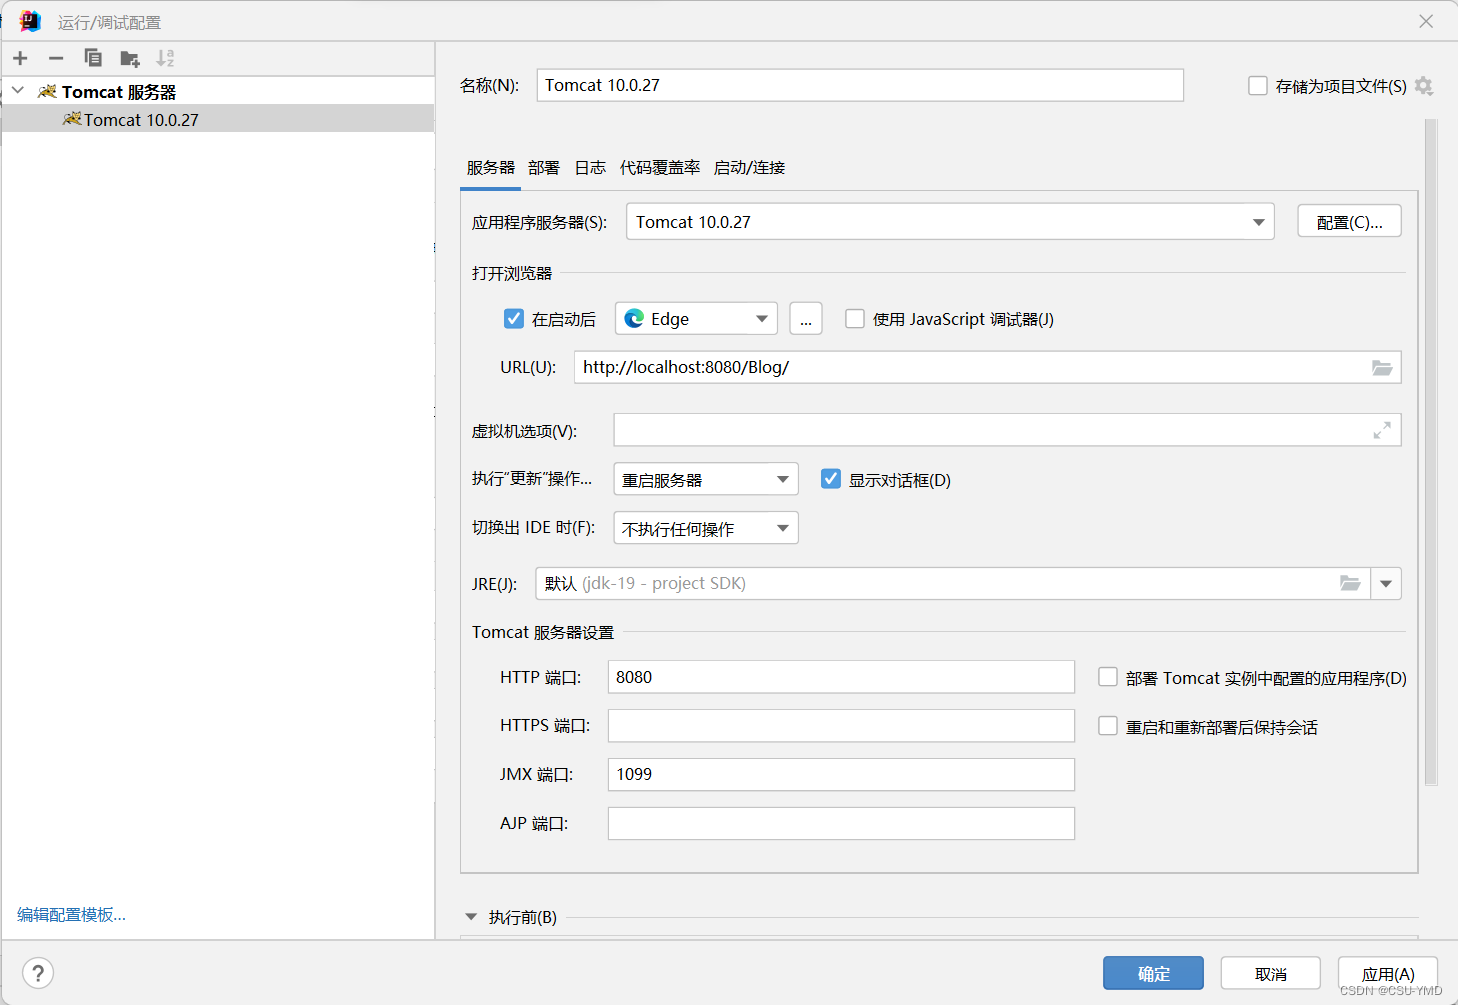Toggle the 在启动后 checkbox
The height and width of the screenshot is (1005, 1458).
[x=514, y=319]
